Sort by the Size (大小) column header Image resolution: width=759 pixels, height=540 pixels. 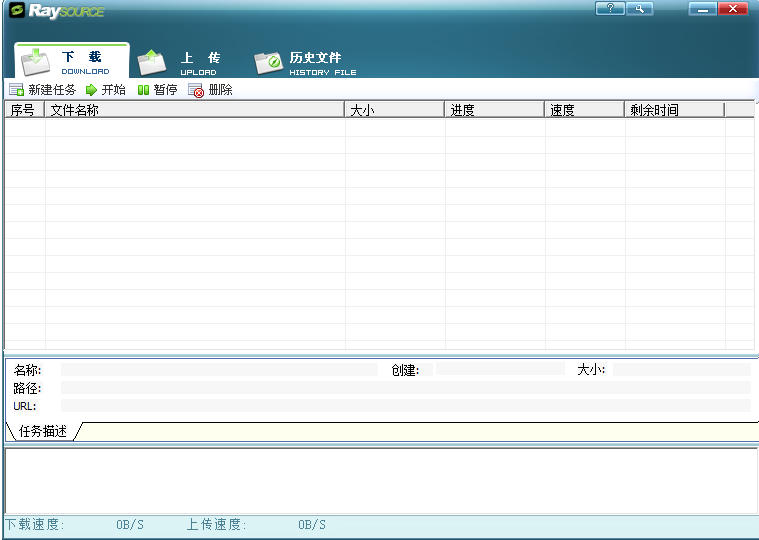(x=394, y=110)
